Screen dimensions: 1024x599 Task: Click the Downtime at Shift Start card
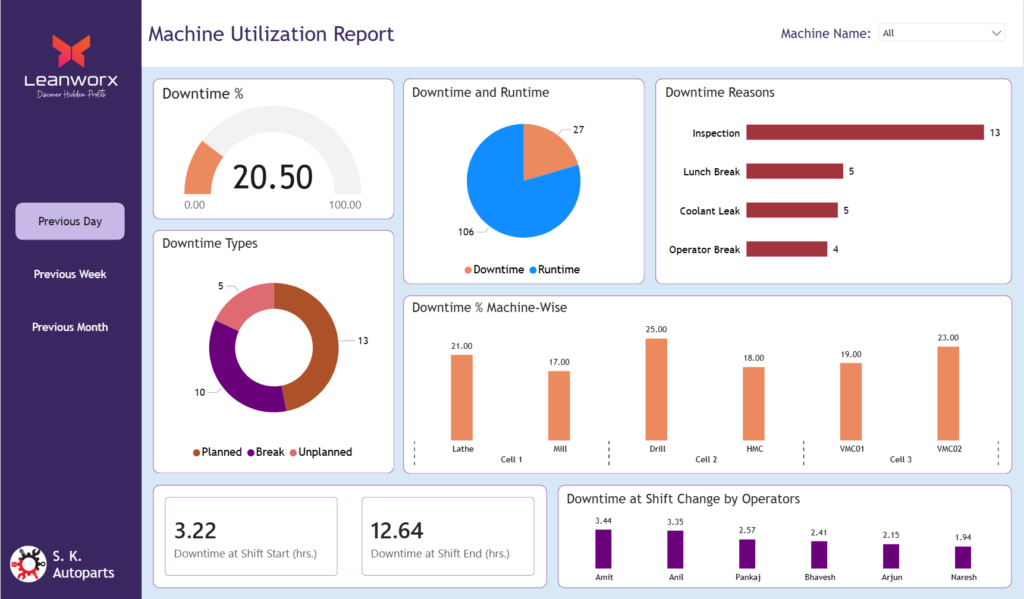point(250,537)
